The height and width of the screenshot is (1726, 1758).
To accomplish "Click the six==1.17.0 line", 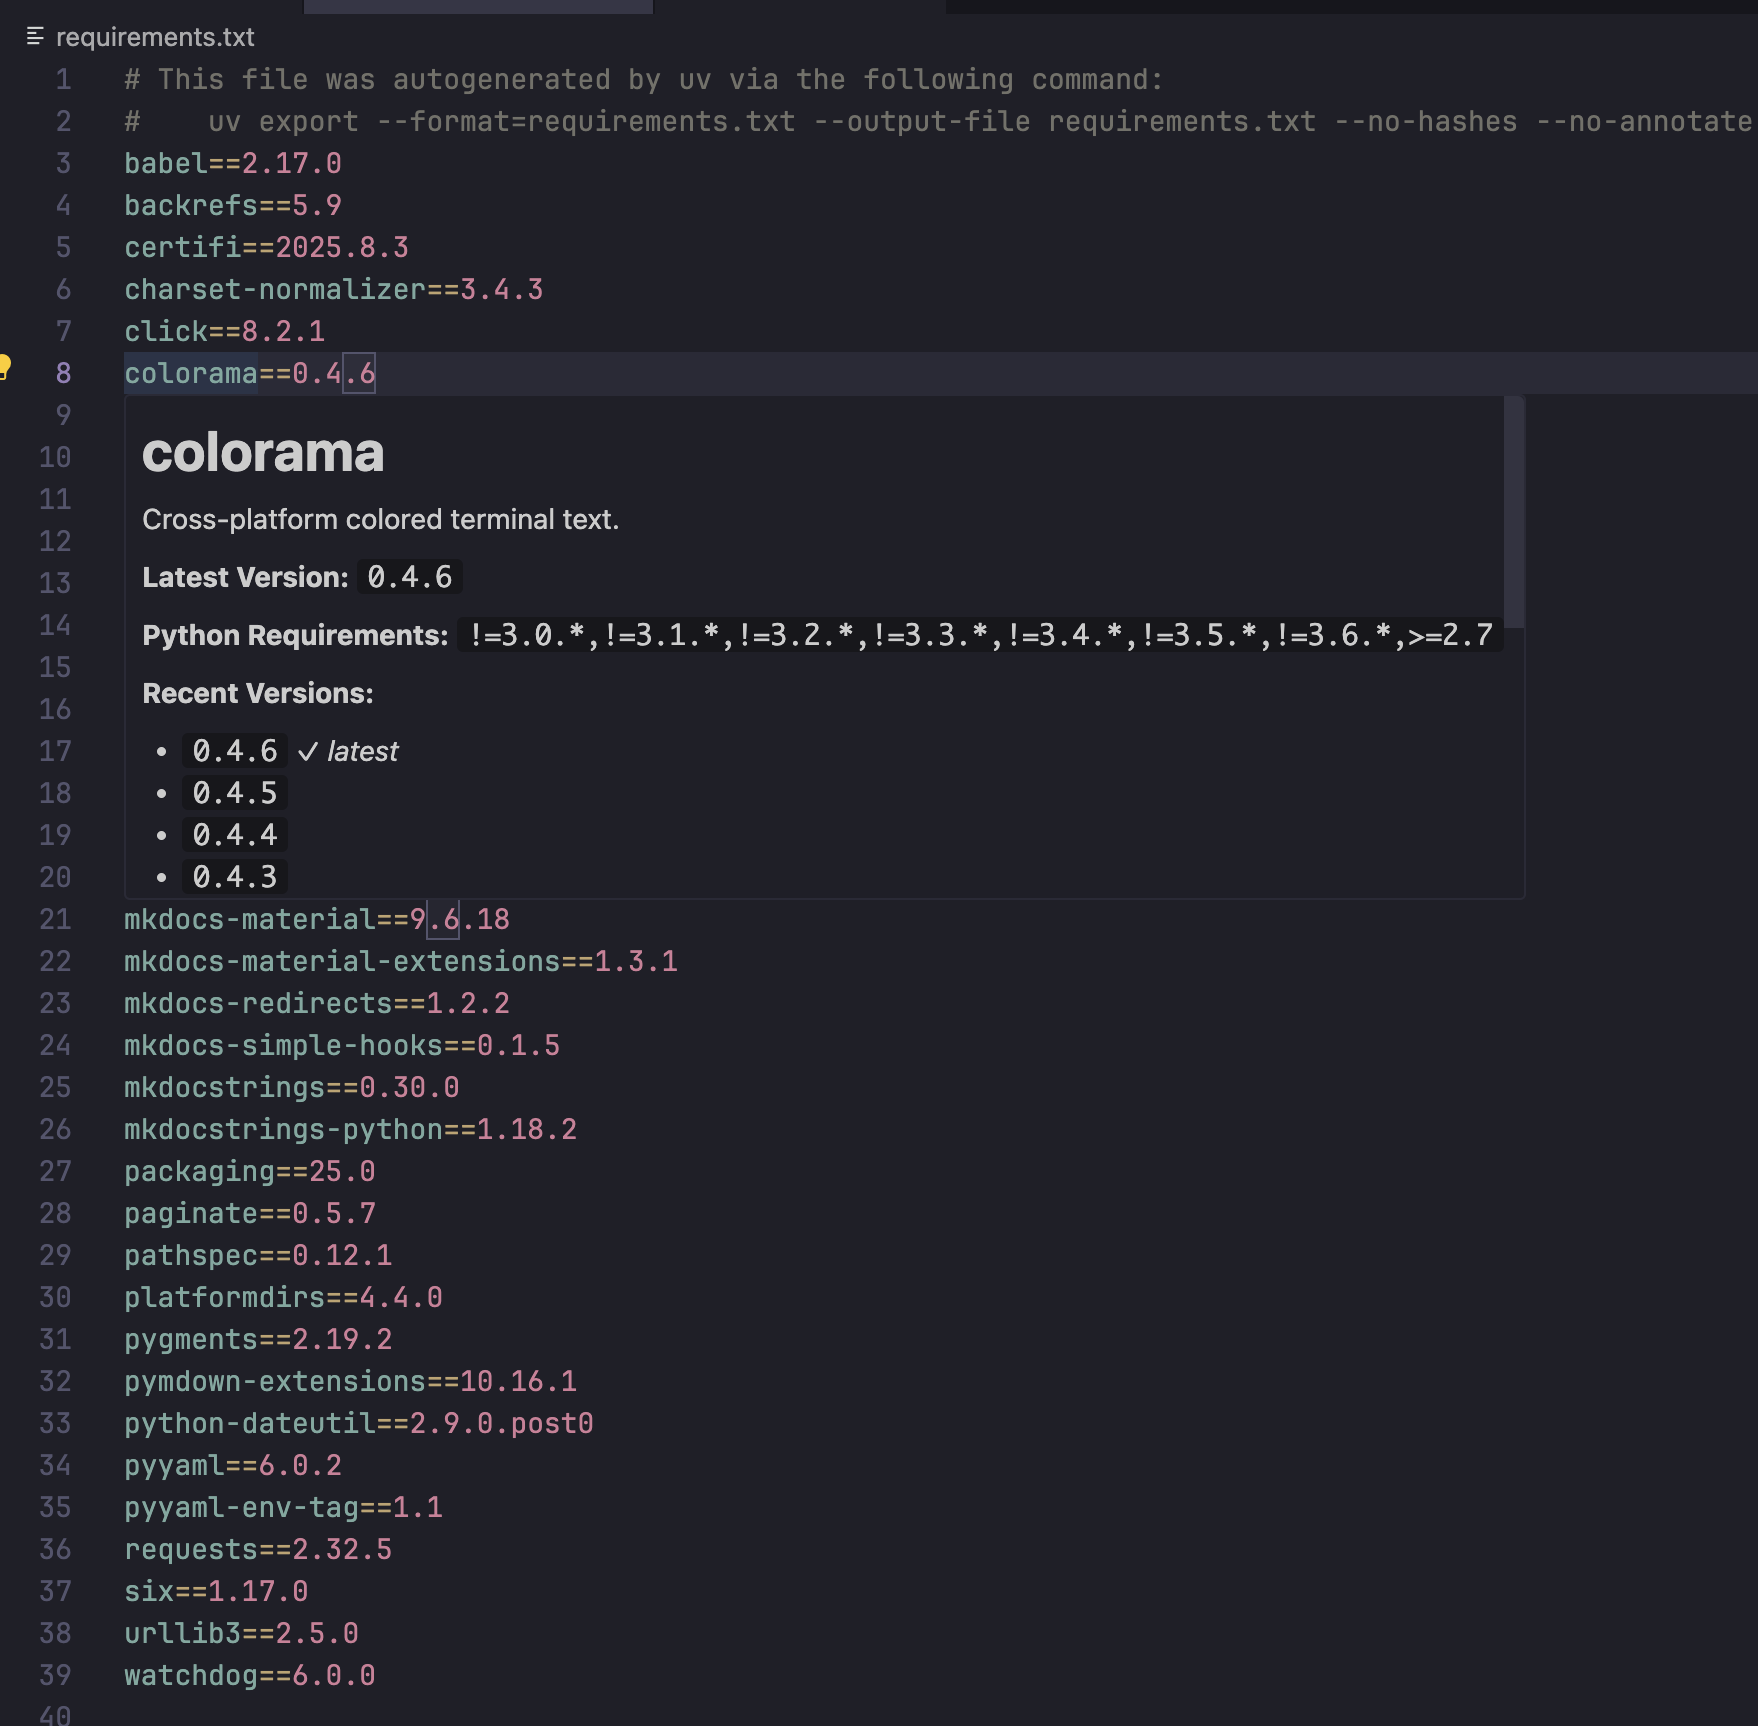I will tap(216, 1591).
